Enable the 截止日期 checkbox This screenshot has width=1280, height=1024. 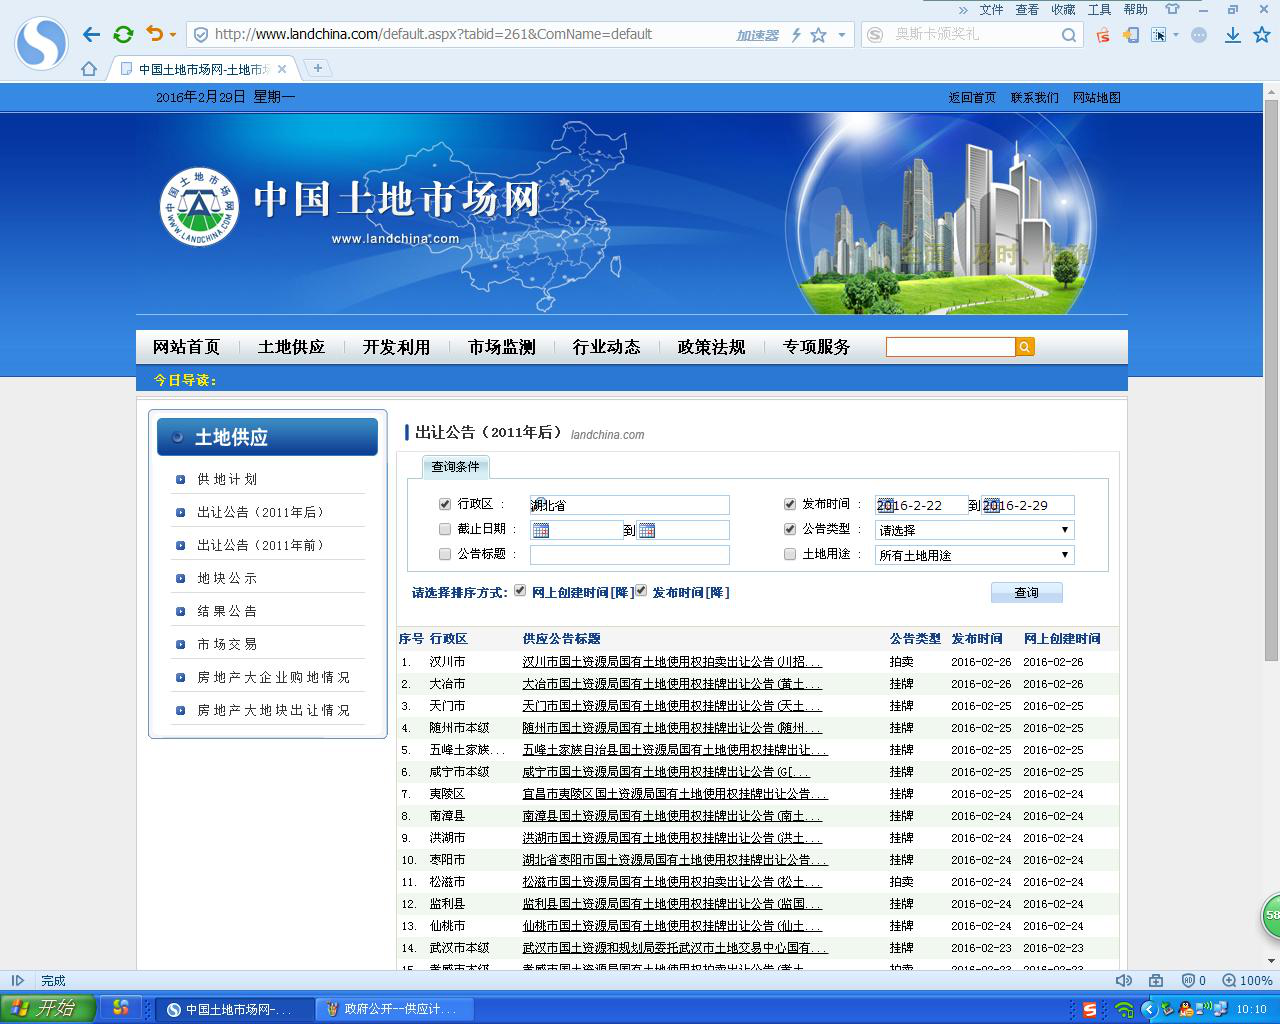click(445, 529)
